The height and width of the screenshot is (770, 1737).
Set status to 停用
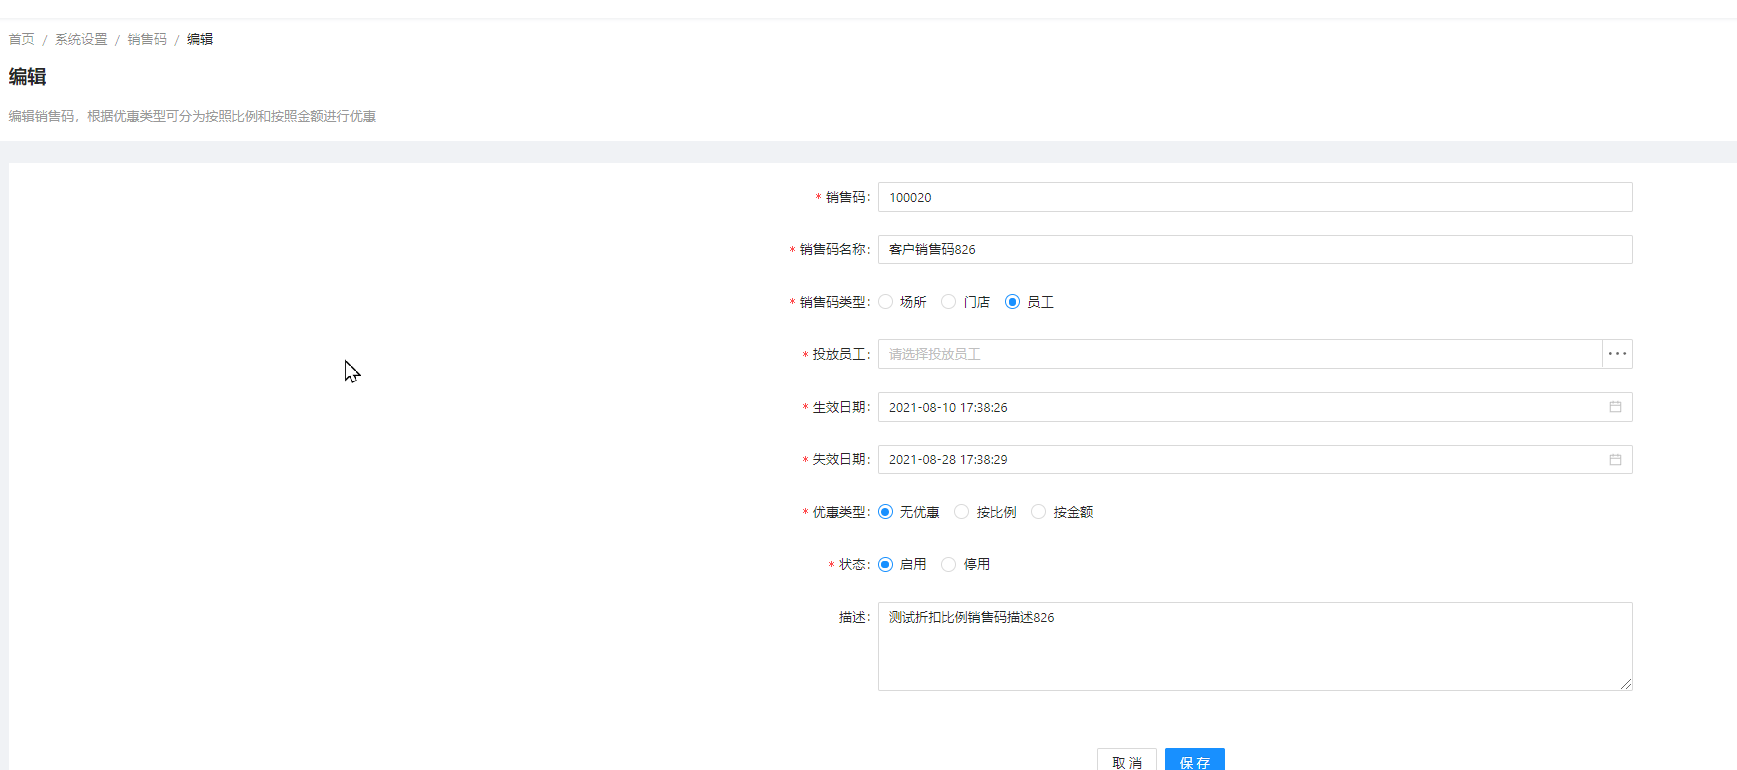coord(949,564)
